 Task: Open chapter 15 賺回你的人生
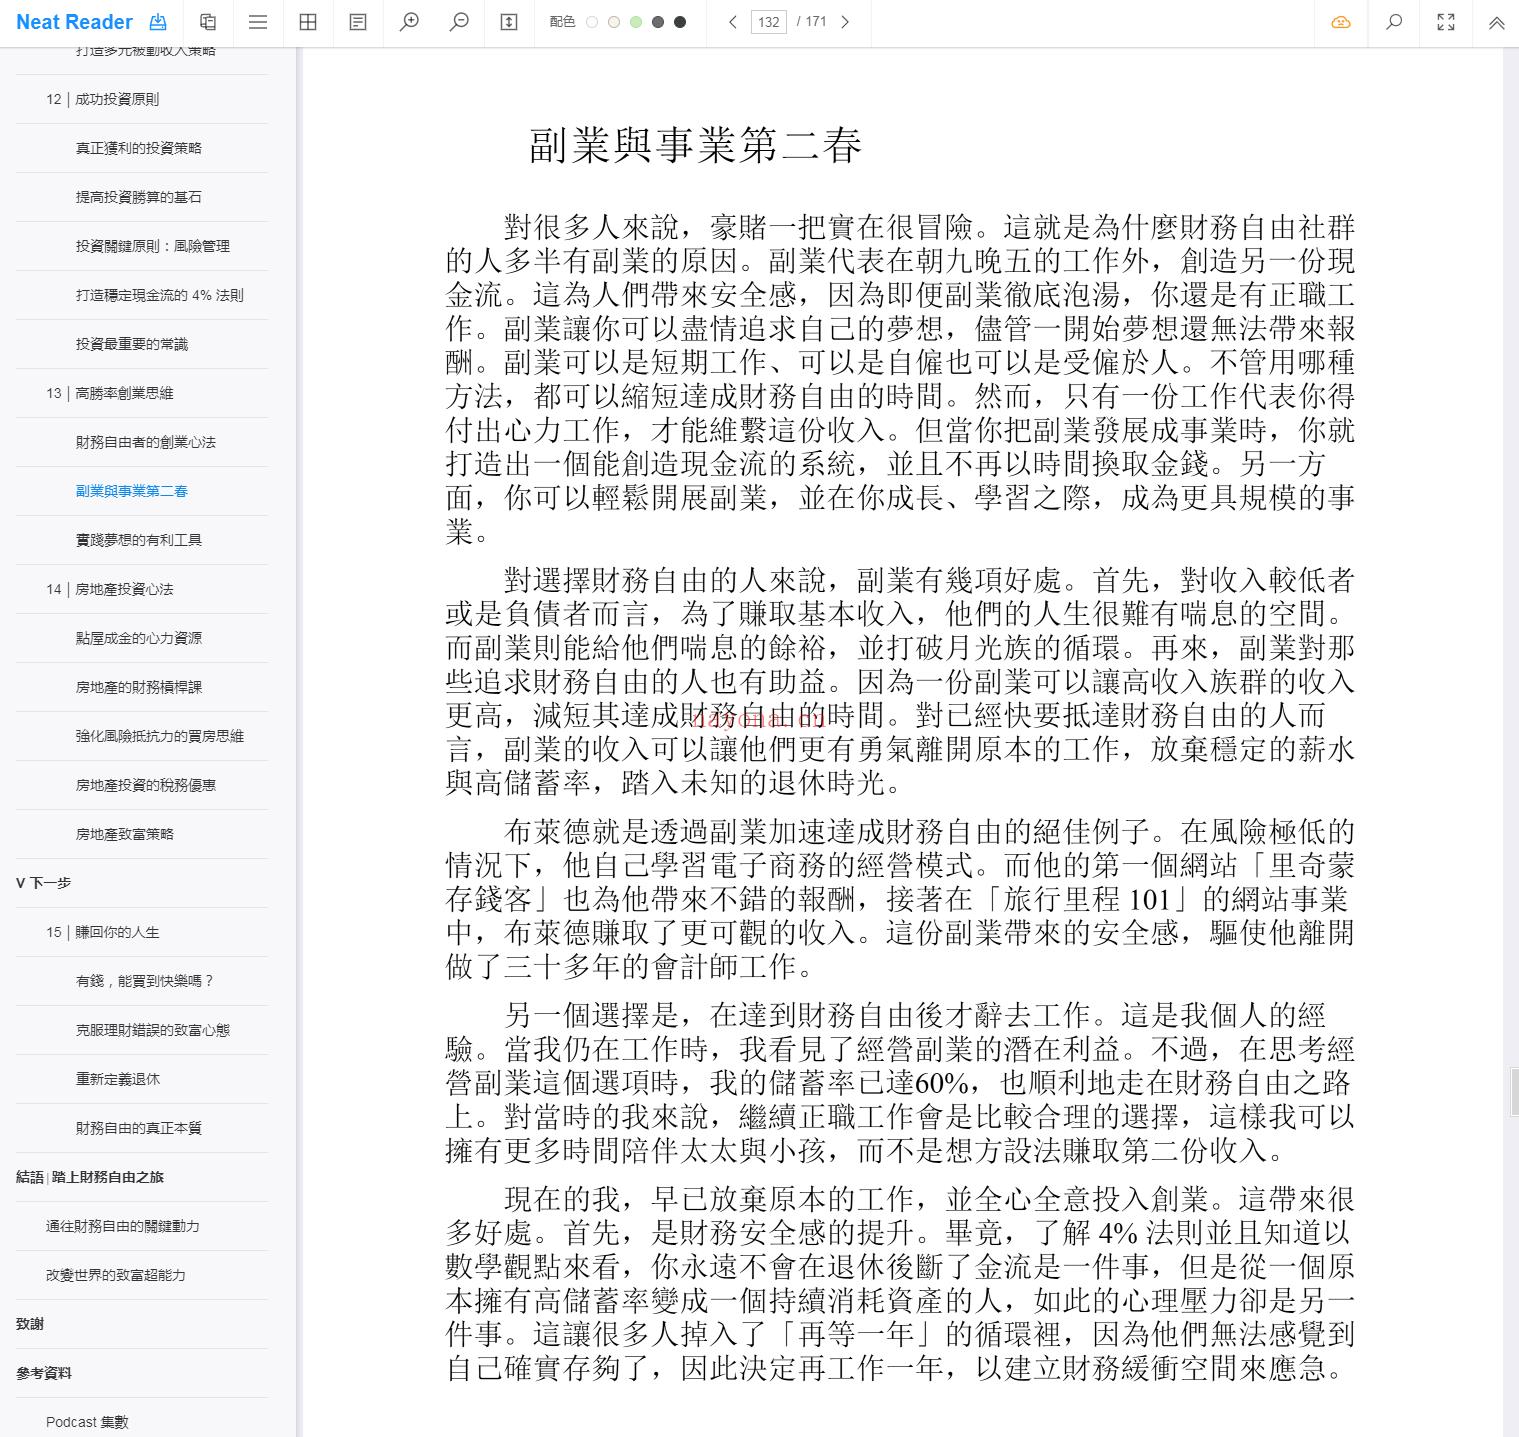click(x=102, y=932)
